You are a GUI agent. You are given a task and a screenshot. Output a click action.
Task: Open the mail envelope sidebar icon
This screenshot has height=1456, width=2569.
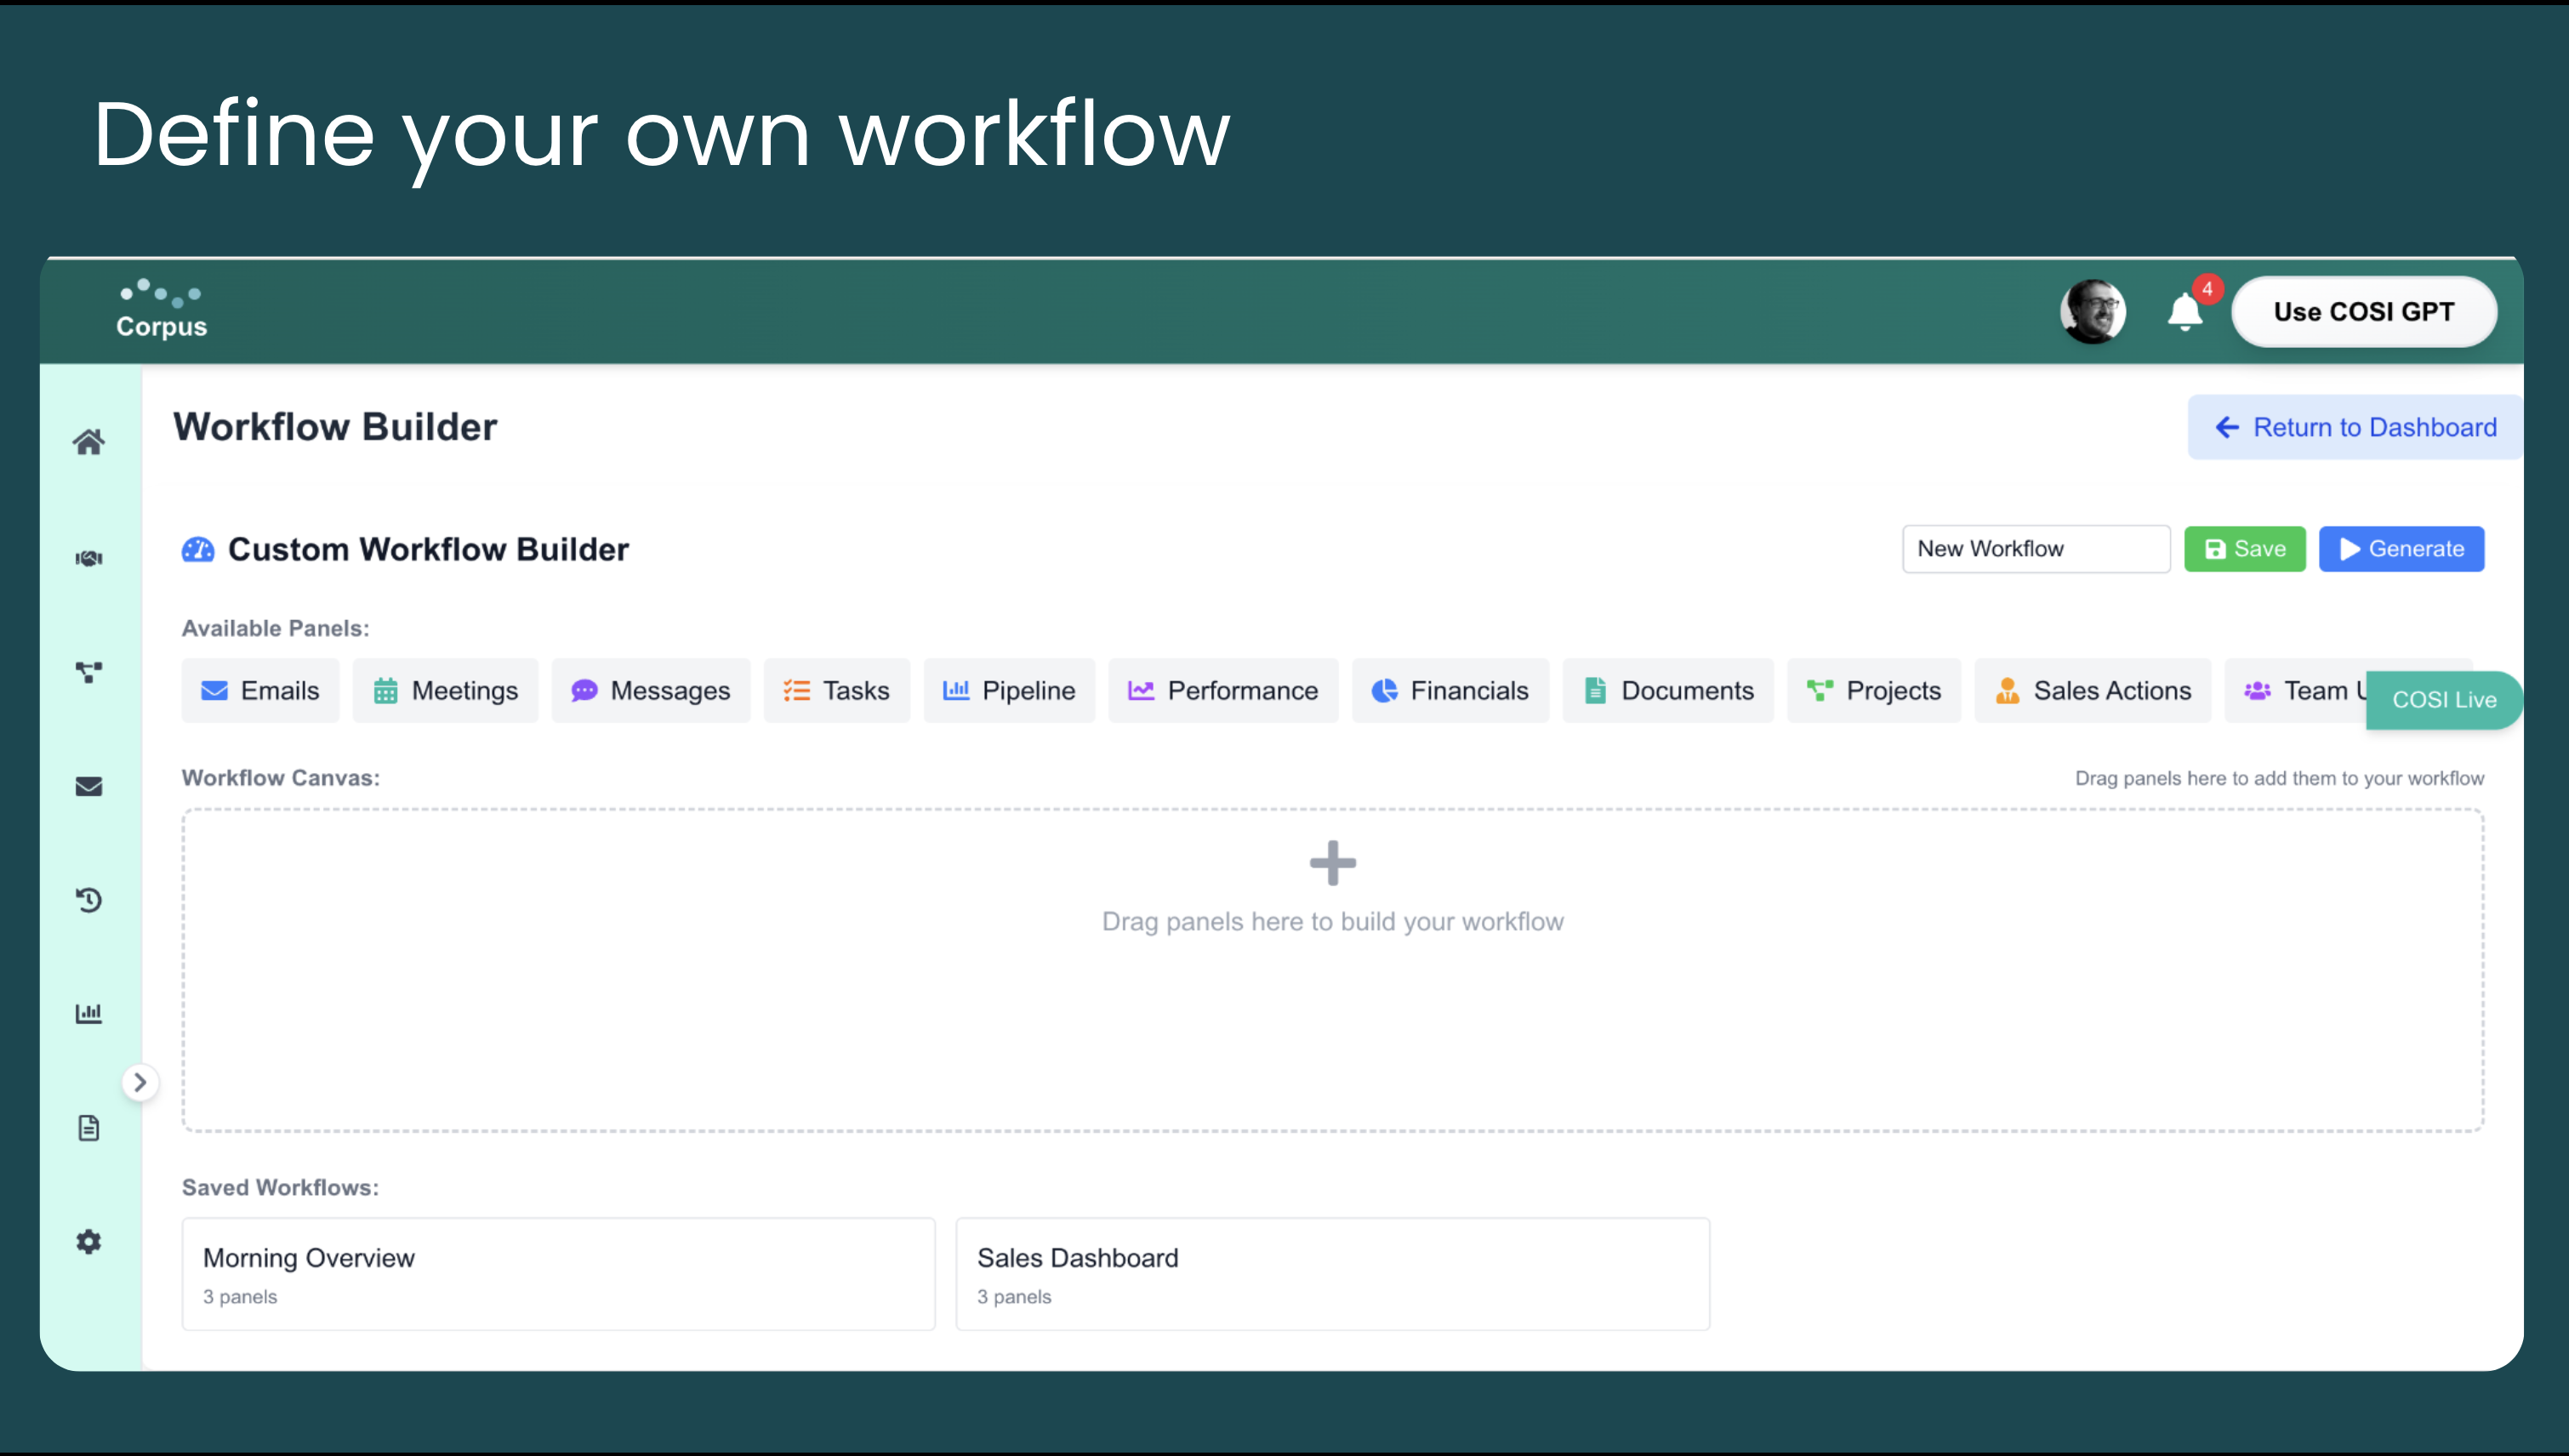(88, 787)
